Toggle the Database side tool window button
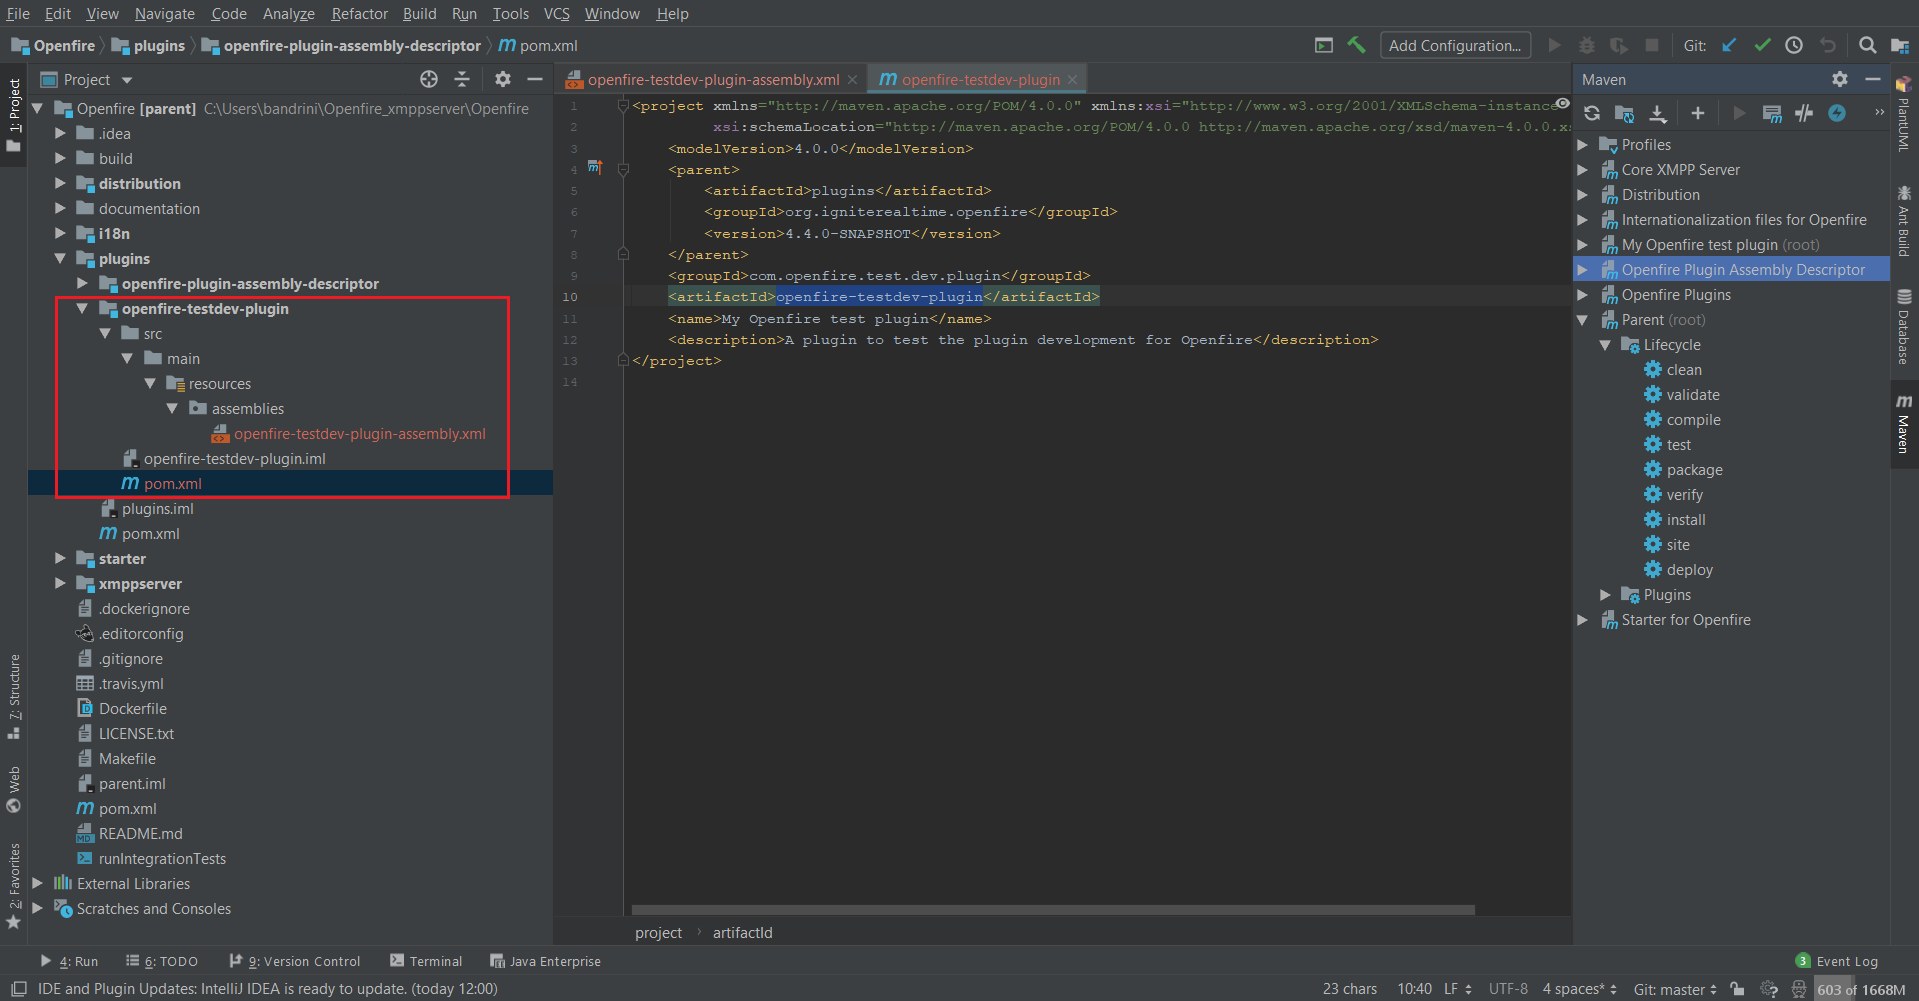The width and height of the screenshot is (1919, 1001). [1904, 327]
